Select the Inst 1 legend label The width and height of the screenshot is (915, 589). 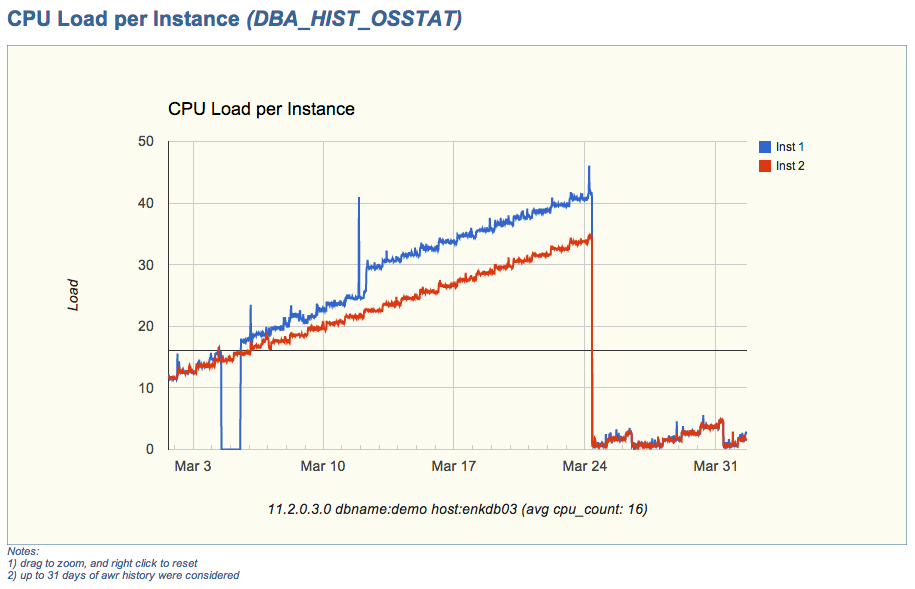point(790,147)
